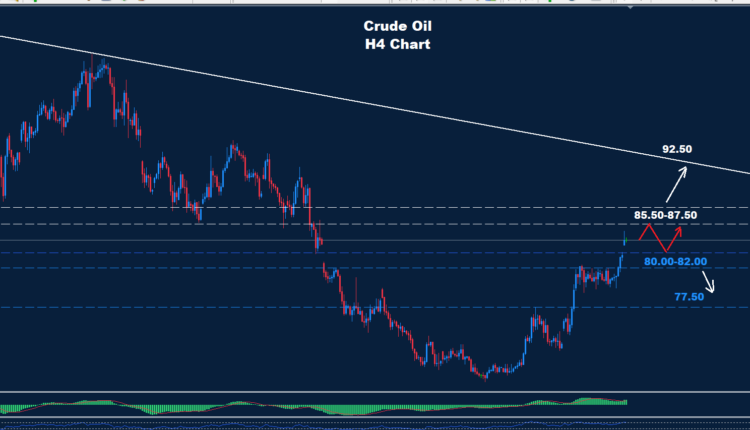Click the 85.50-87.50 resistance zone label

665,215
